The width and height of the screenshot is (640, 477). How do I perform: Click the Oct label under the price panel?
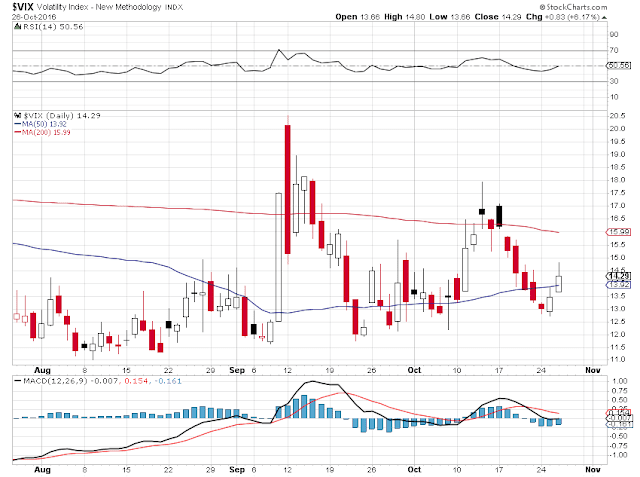coord(414,370)
